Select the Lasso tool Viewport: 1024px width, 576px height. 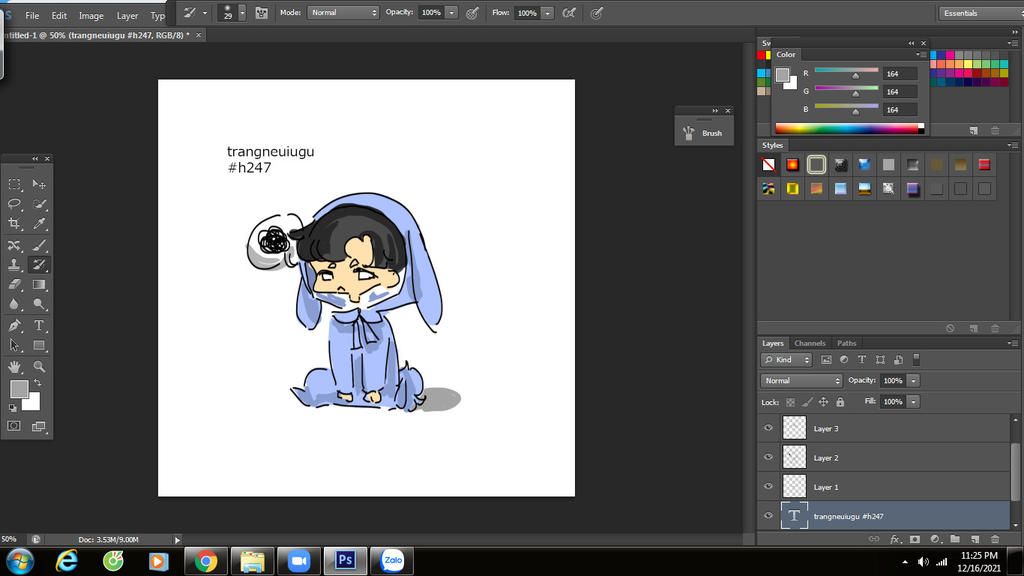14,204
